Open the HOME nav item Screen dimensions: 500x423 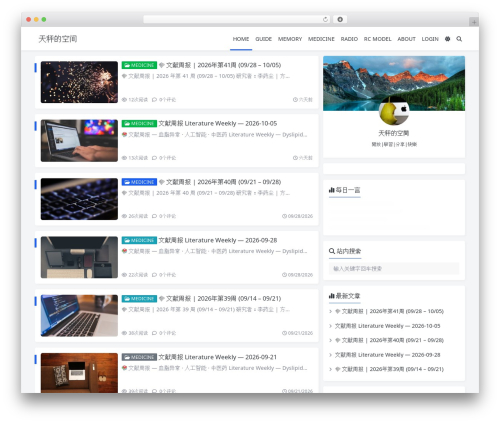tap(241, 39)
